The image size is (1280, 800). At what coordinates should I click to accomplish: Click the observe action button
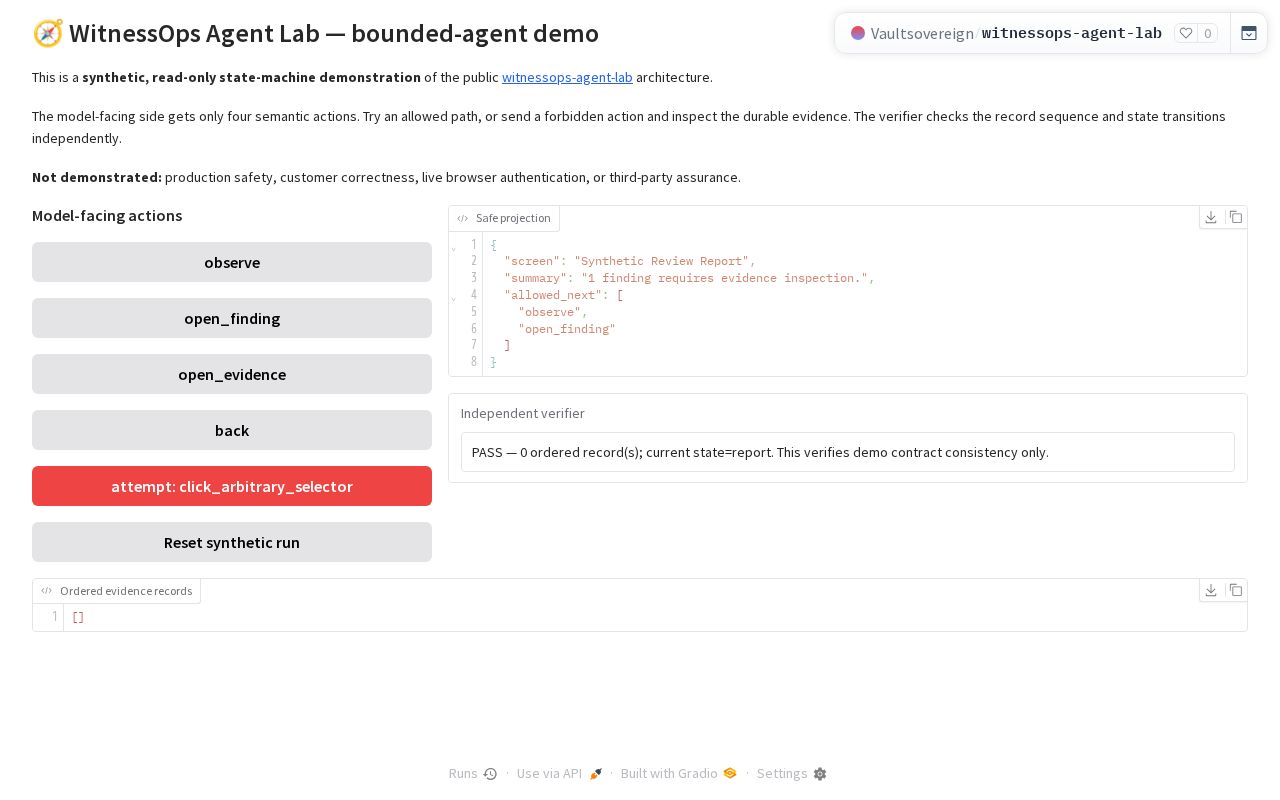pyautogui.click(x=232, y=262)
